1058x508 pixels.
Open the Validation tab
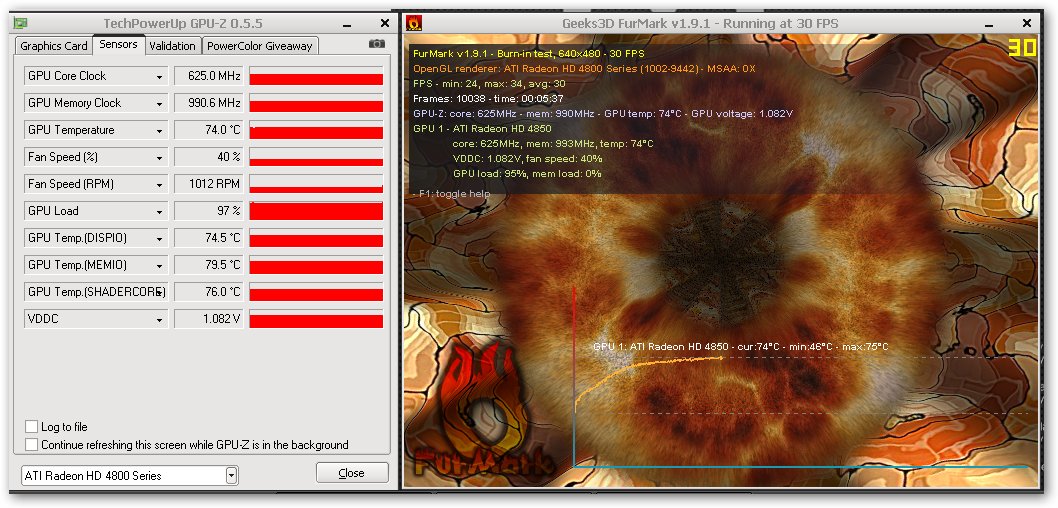tap(172, 46)
